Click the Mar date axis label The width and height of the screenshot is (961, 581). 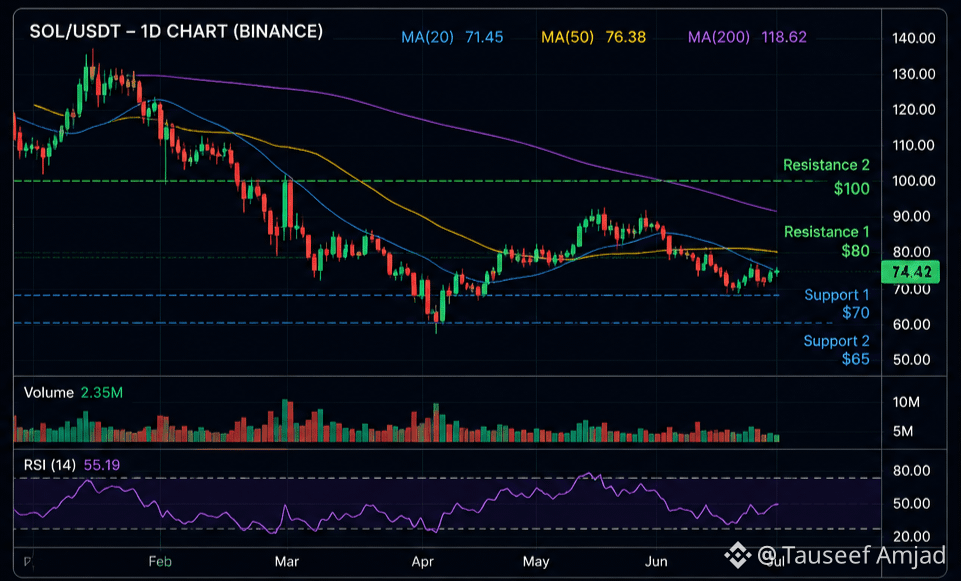tap(287, 561)
